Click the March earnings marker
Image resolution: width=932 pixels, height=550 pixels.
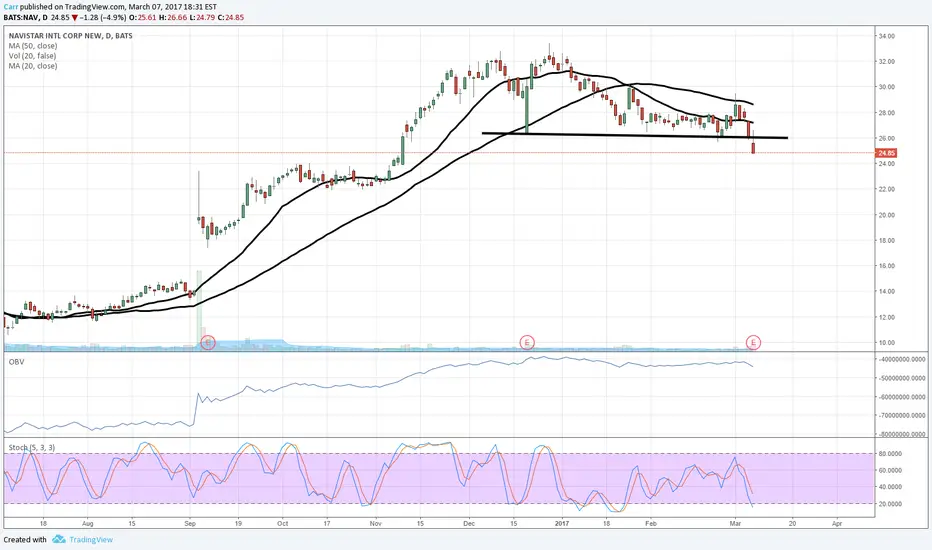(x=754, y=342)
